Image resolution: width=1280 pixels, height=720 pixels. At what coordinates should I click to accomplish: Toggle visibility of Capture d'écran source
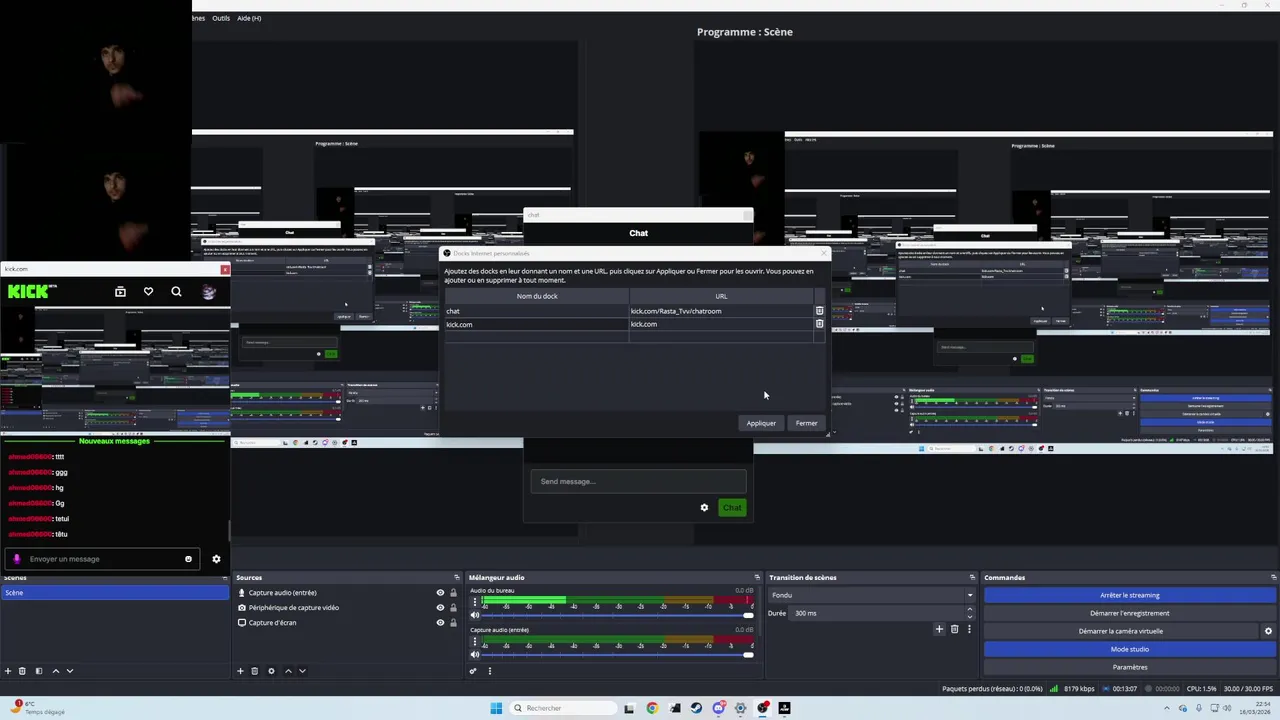[x=440, y=623]
